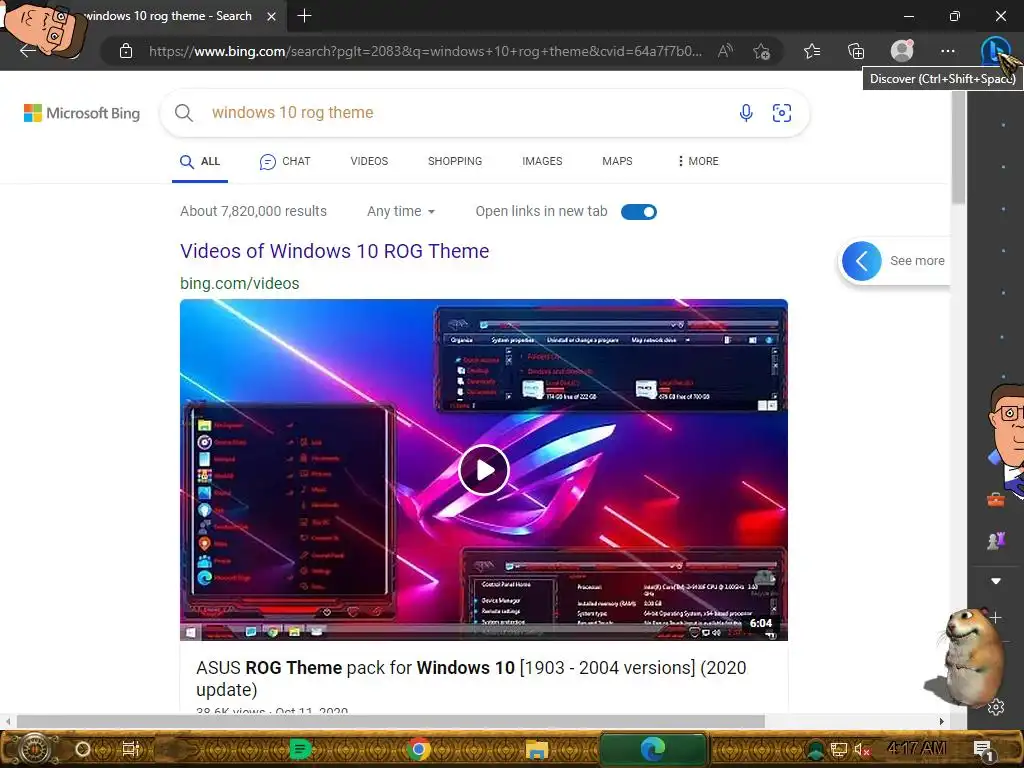This screenshot has width=1024, height=768.
Task: Play the ROG theme video
Action: pos(484,470)
